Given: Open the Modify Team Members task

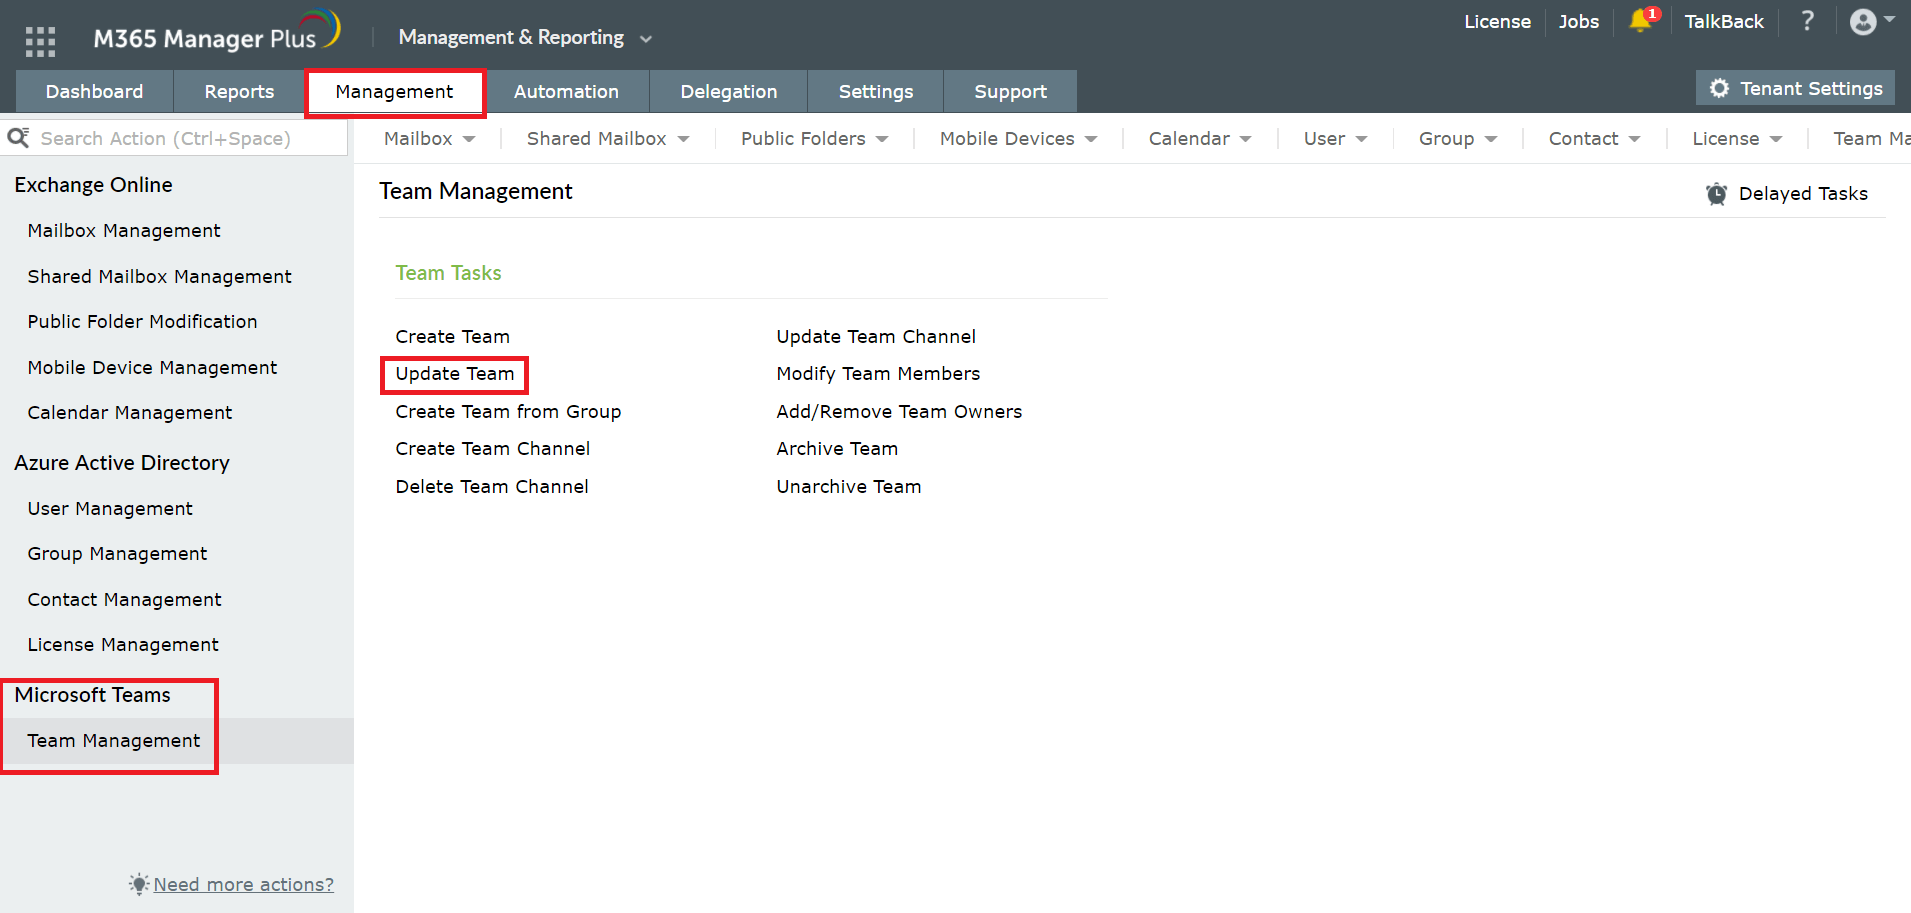Looking at the screenshot, I should pos(878,374).
